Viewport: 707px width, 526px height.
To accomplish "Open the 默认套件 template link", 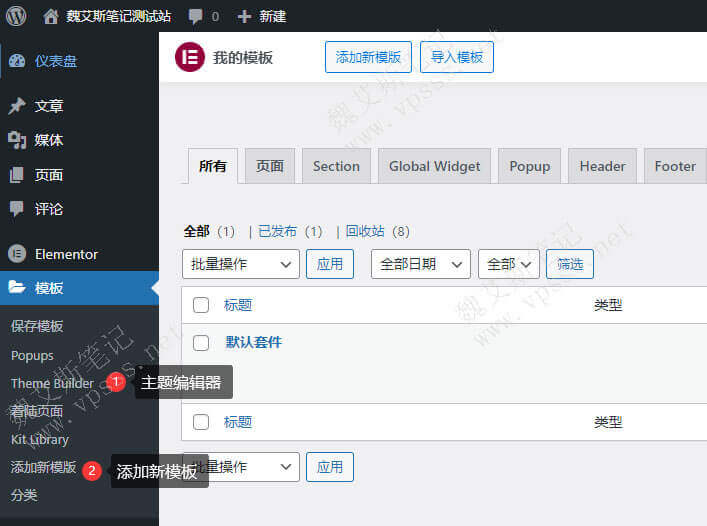I will coord(253,342).
